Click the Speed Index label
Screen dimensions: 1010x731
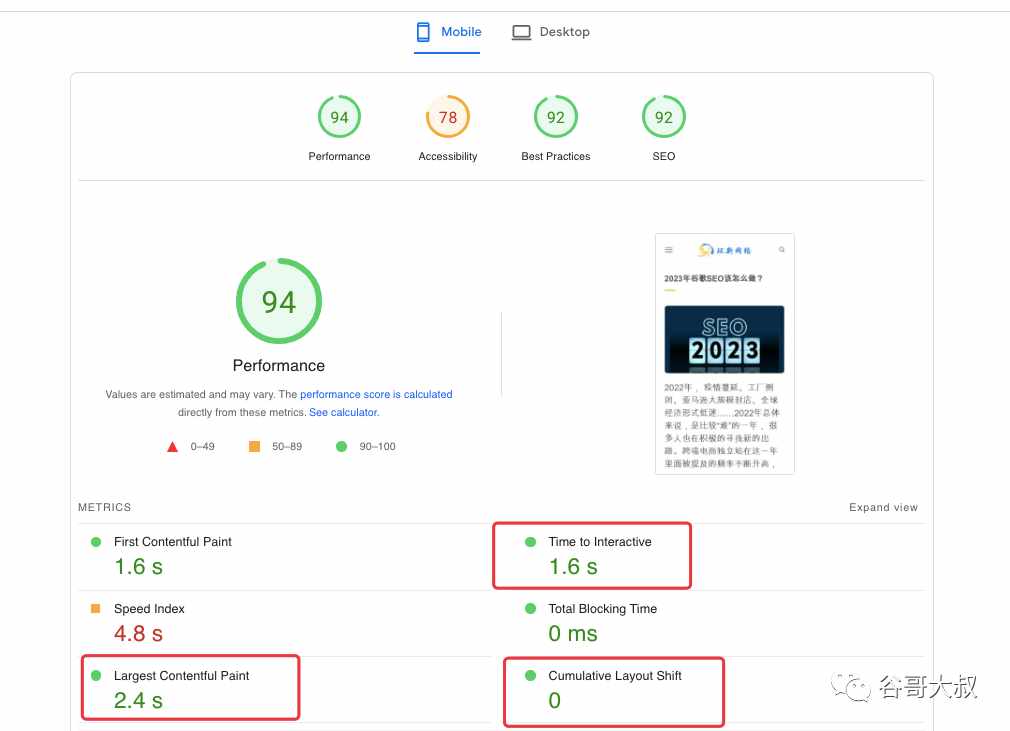point(149,609)
